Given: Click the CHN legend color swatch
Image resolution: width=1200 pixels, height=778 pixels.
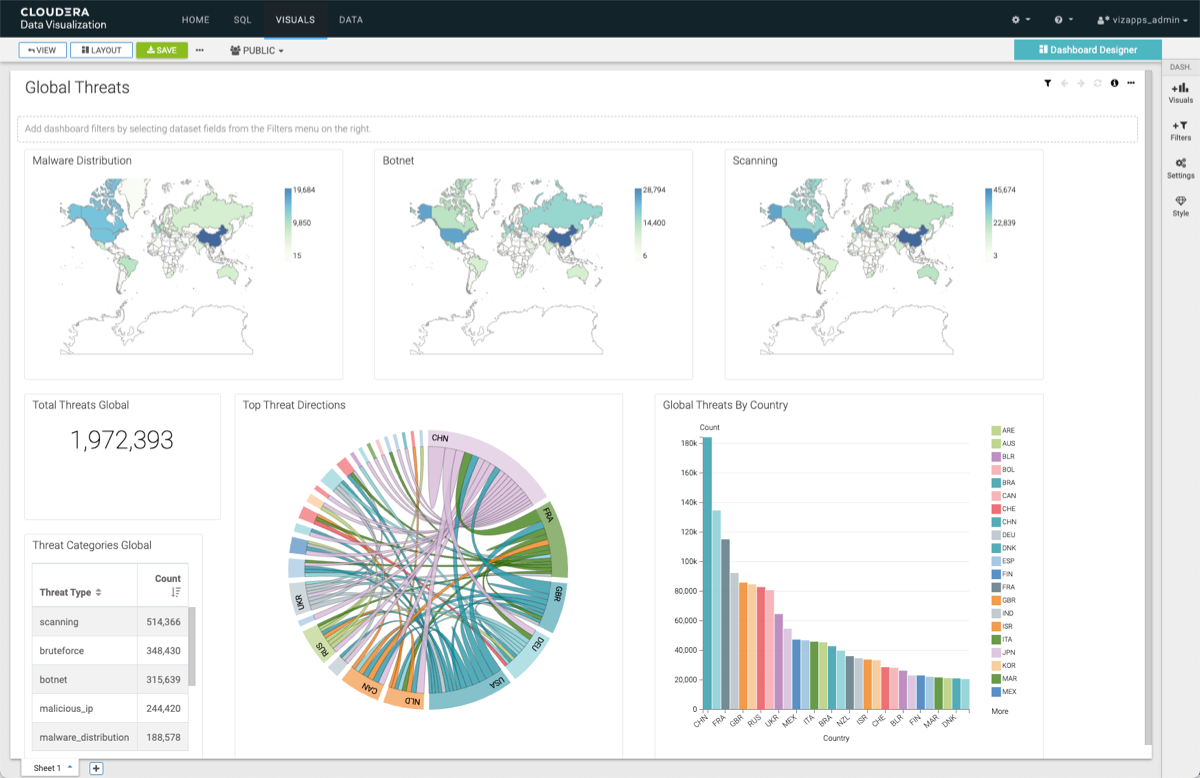Looking at the screenshot, I should 996,522.
